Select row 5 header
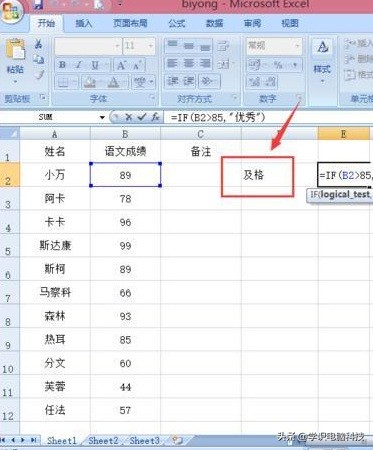Image resolution: width=373 pixels, height=450 pixels. (x=9, y=245)
